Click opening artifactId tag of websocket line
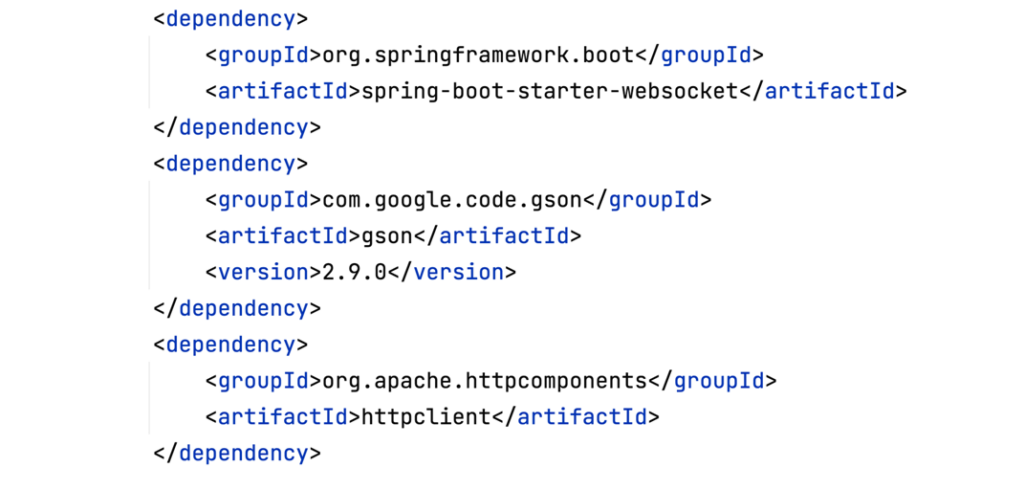This screenshot has height=490, width=1024. [283, 92]
